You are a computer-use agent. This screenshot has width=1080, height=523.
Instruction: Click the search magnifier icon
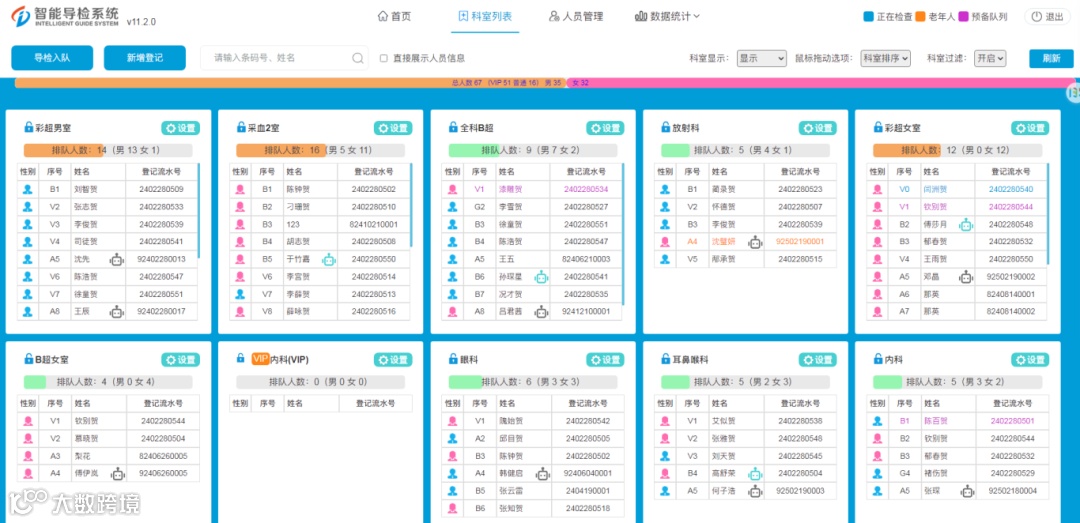(358, 58)
